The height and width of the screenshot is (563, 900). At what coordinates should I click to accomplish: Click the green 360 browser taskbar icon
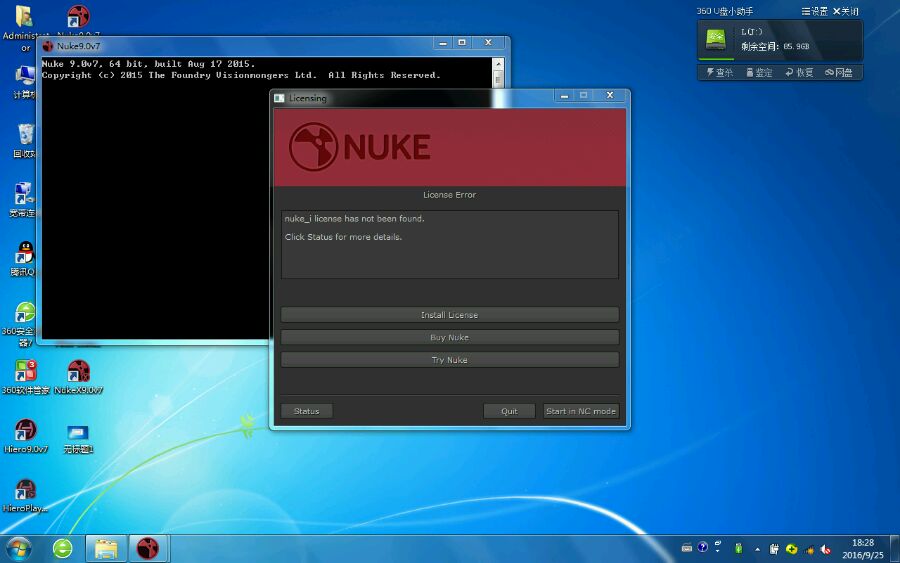[x=63, y=548]
